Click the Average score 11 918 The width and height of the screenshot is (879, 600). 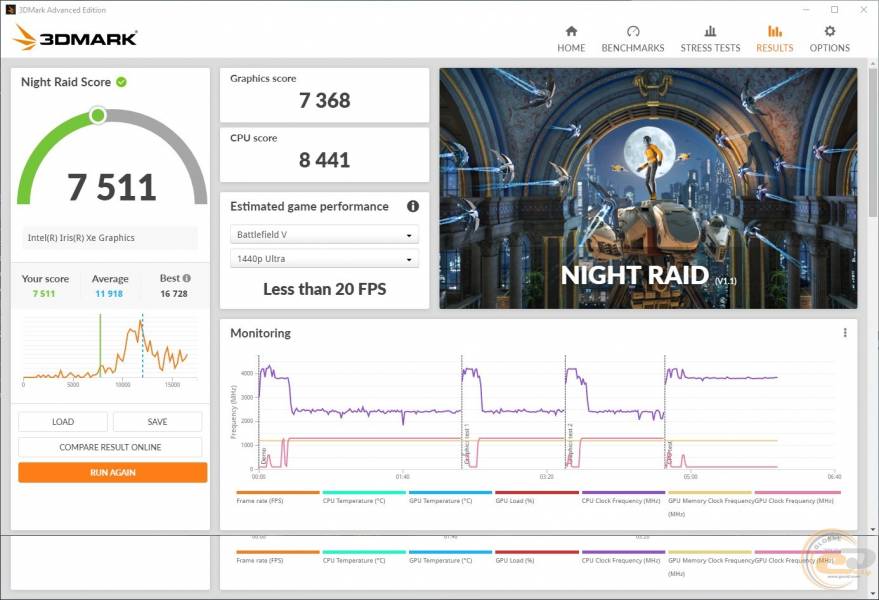109,293
